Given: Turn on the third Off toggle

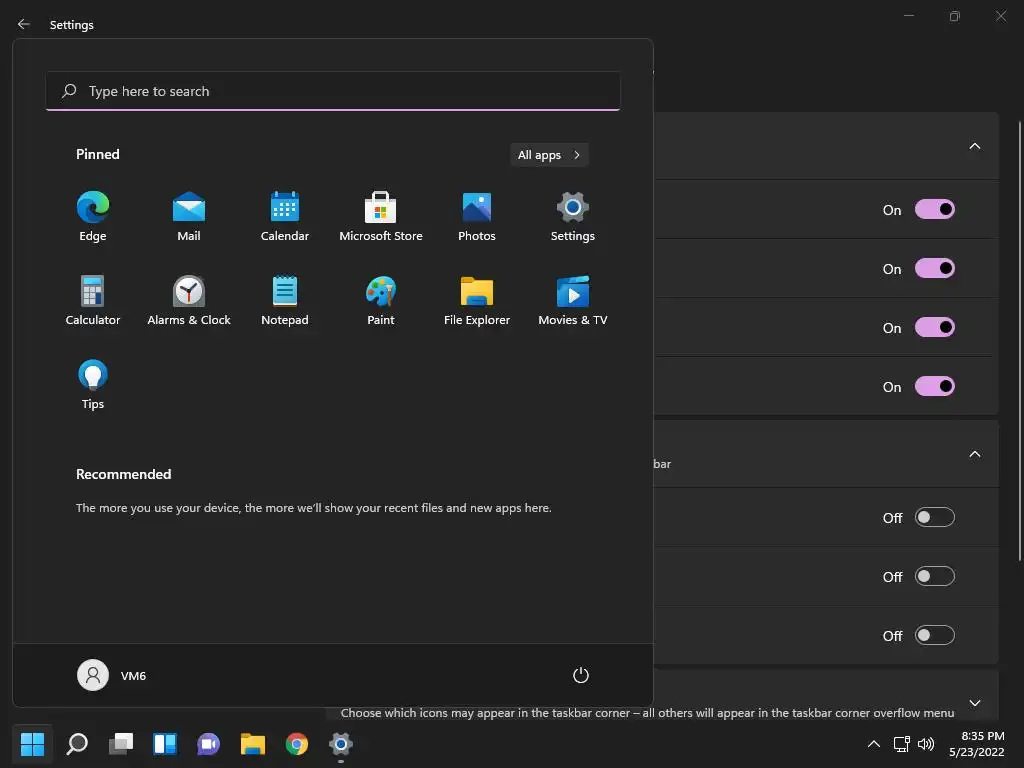Looking at the screenshot, I should (x=935, y=635).
